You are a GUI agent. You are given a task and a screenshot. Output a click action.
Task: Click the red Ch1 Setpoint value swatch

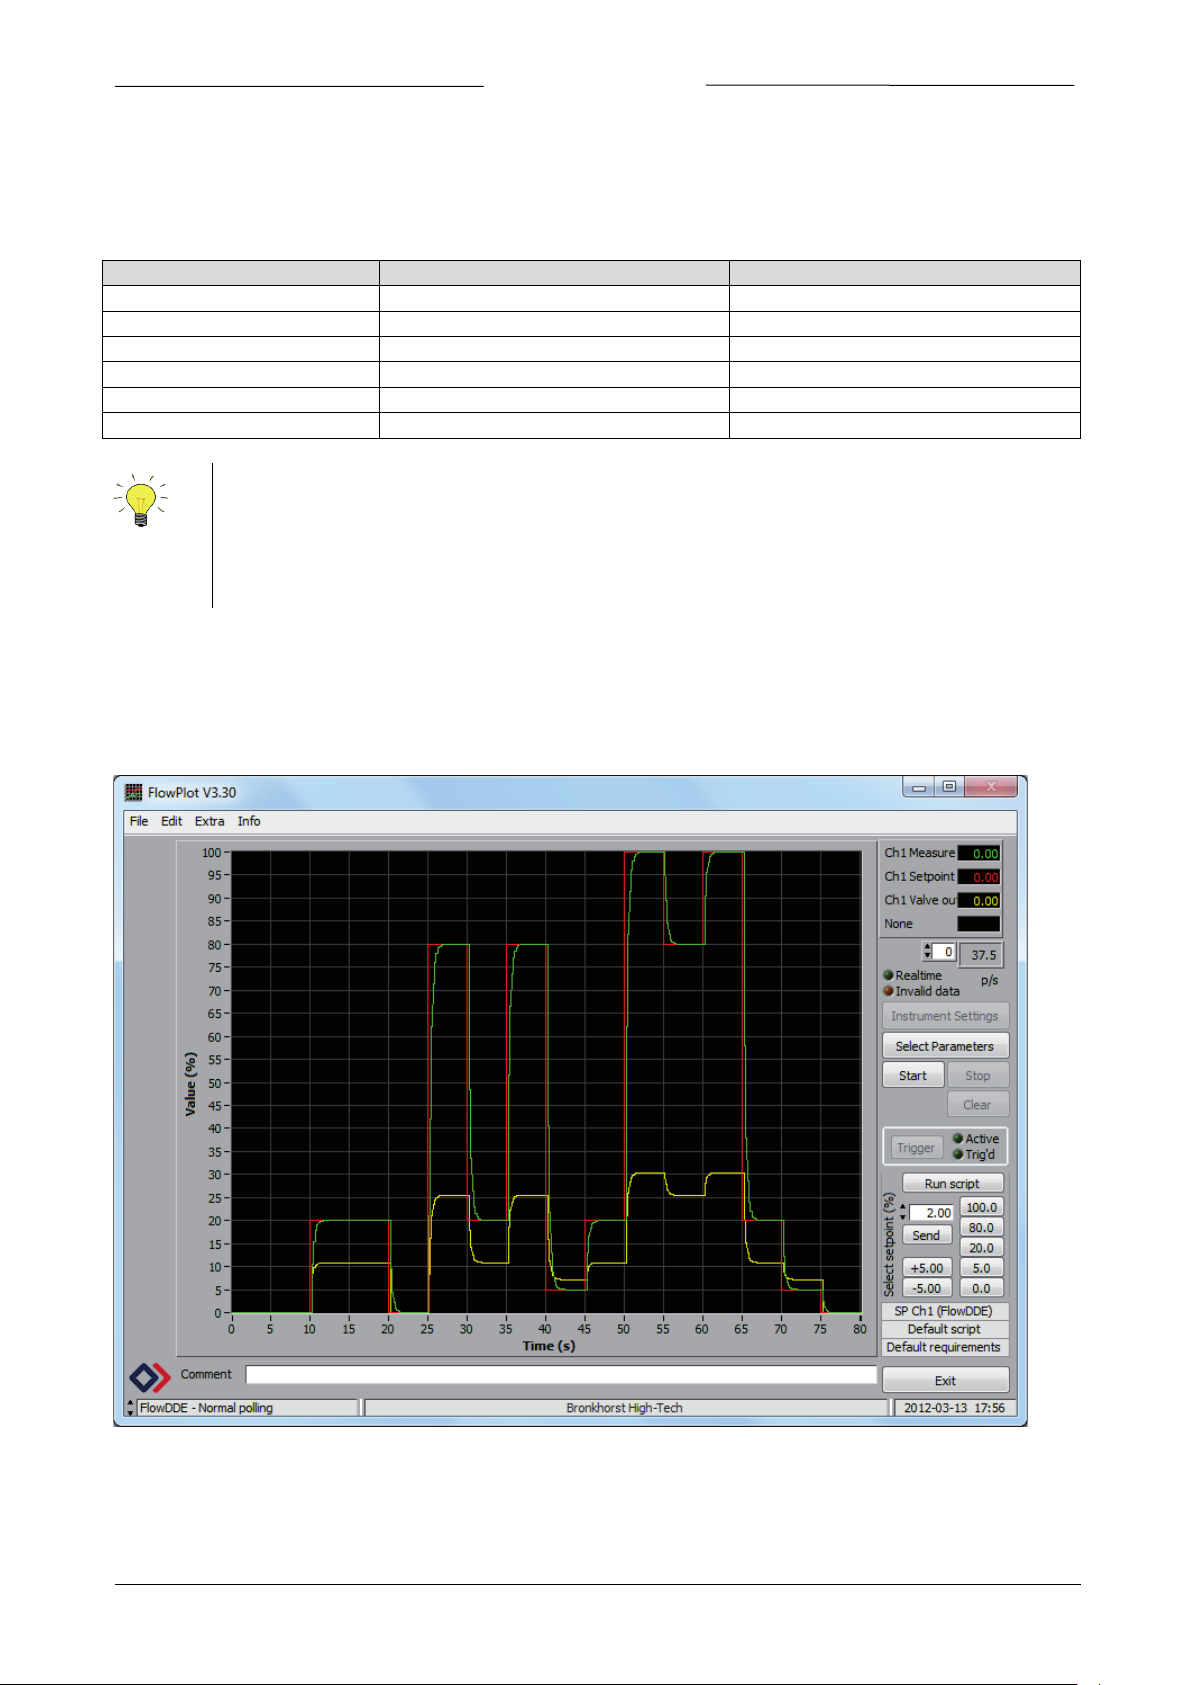coord(979,877)
